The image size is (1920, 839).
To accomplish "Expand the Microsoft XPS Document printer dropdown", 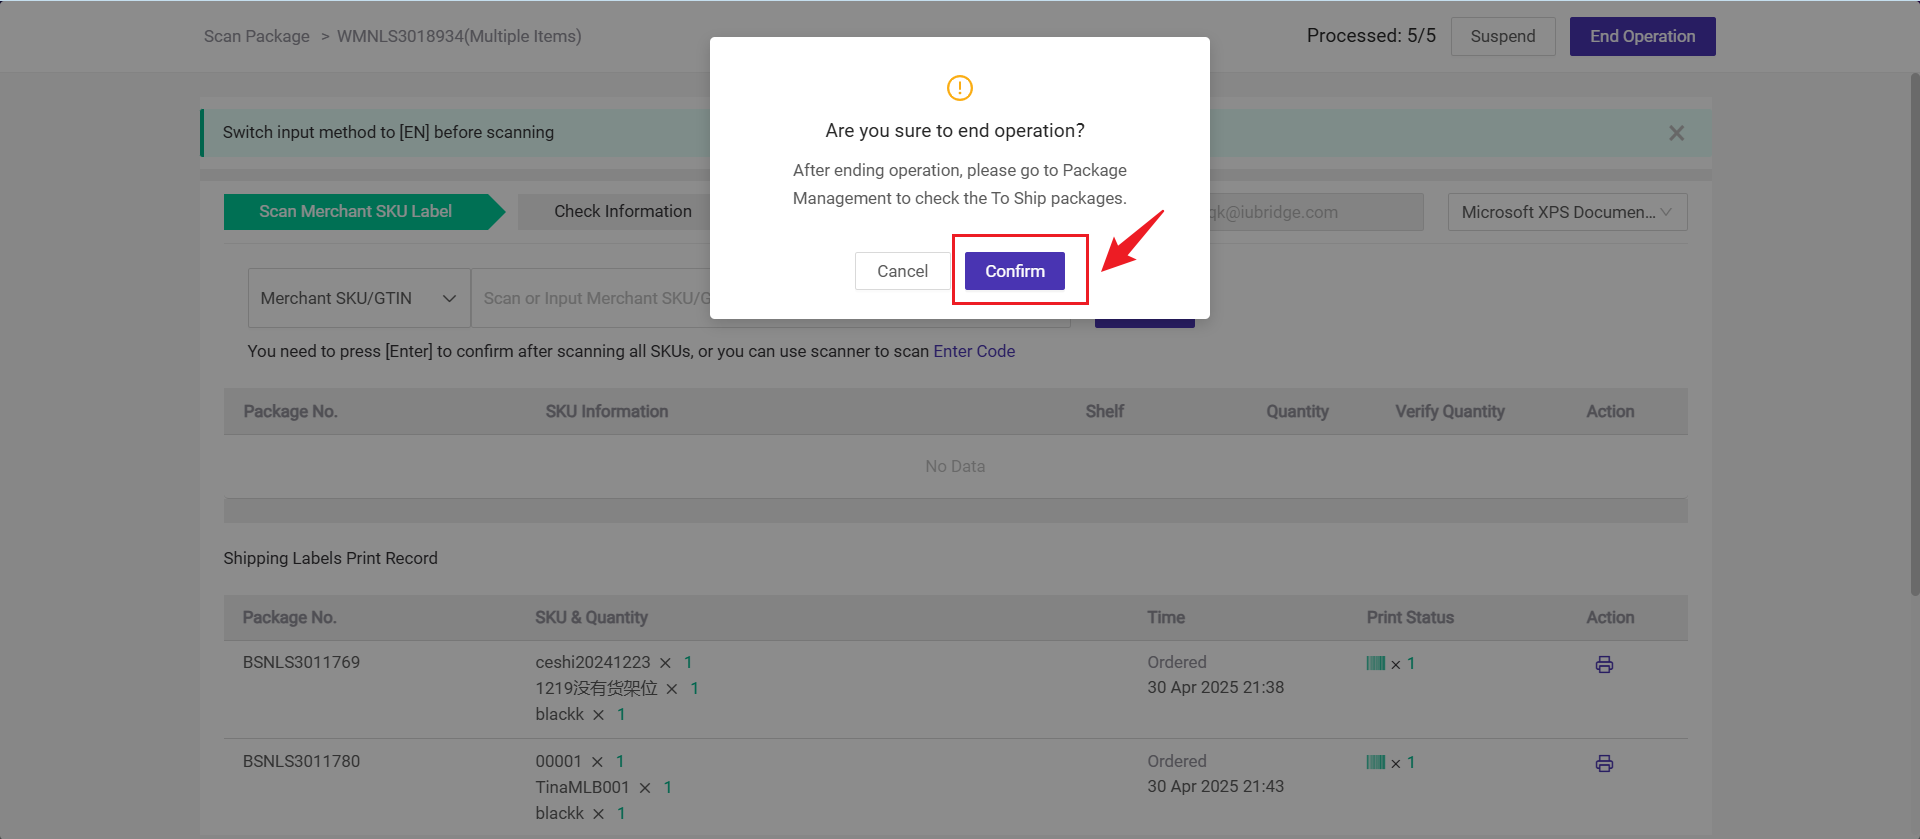I will pyautogui.click(x=1567, y=212).
